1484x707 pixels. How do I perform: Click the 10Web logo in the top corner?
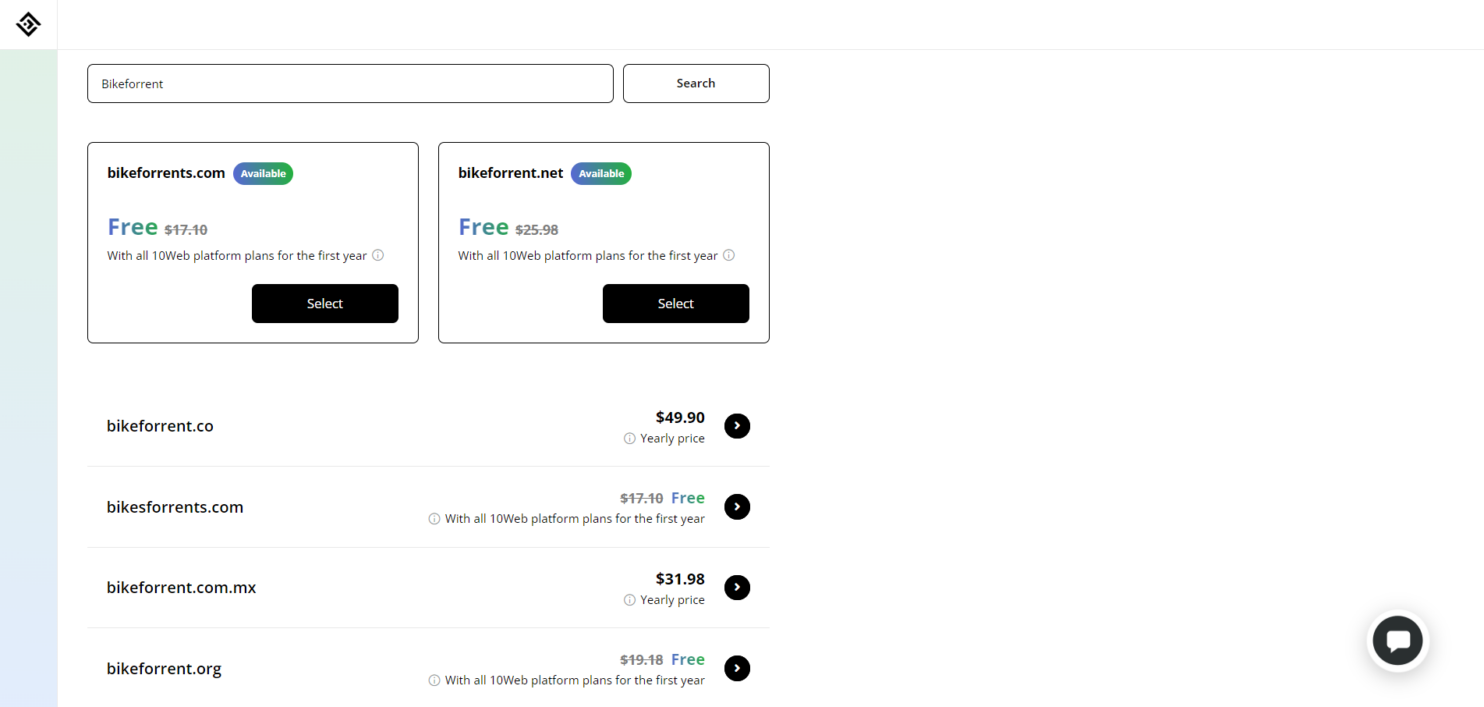(x=28, y=24)
